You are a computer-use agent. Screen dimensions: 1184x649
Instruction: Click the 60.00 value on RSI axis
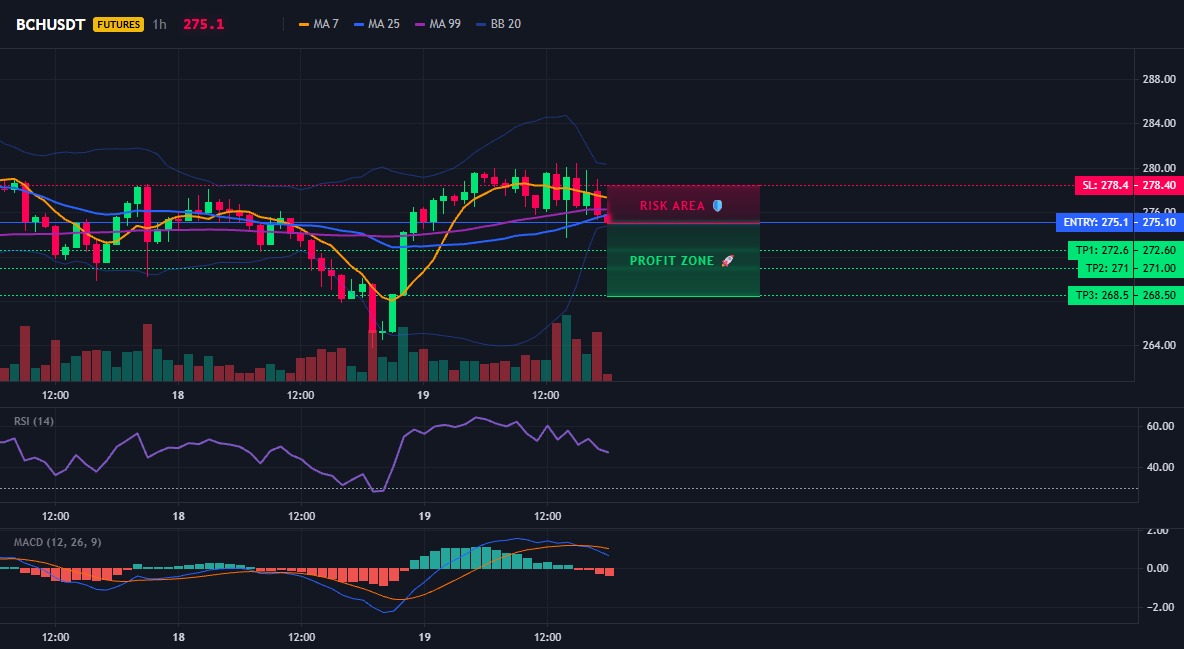pyautogui.click(x=1159, y=426)
